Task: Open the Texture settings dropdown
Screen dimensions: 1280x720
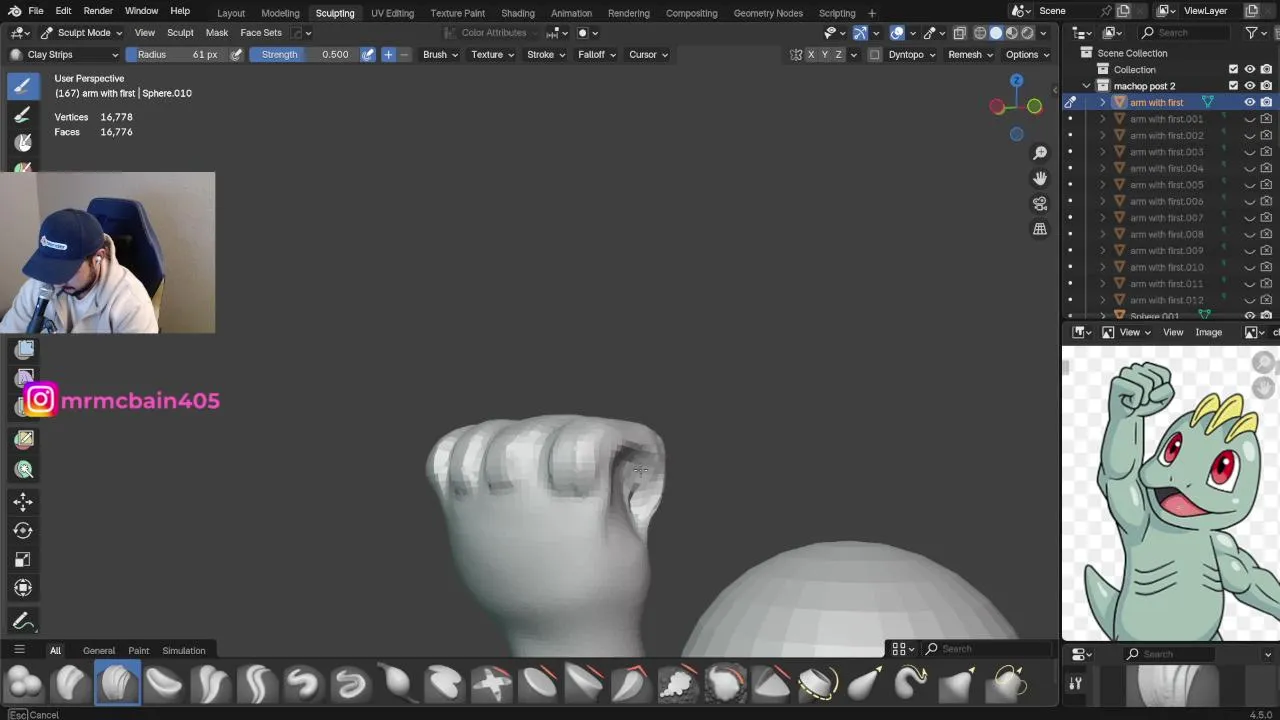Action: (493, 55)
